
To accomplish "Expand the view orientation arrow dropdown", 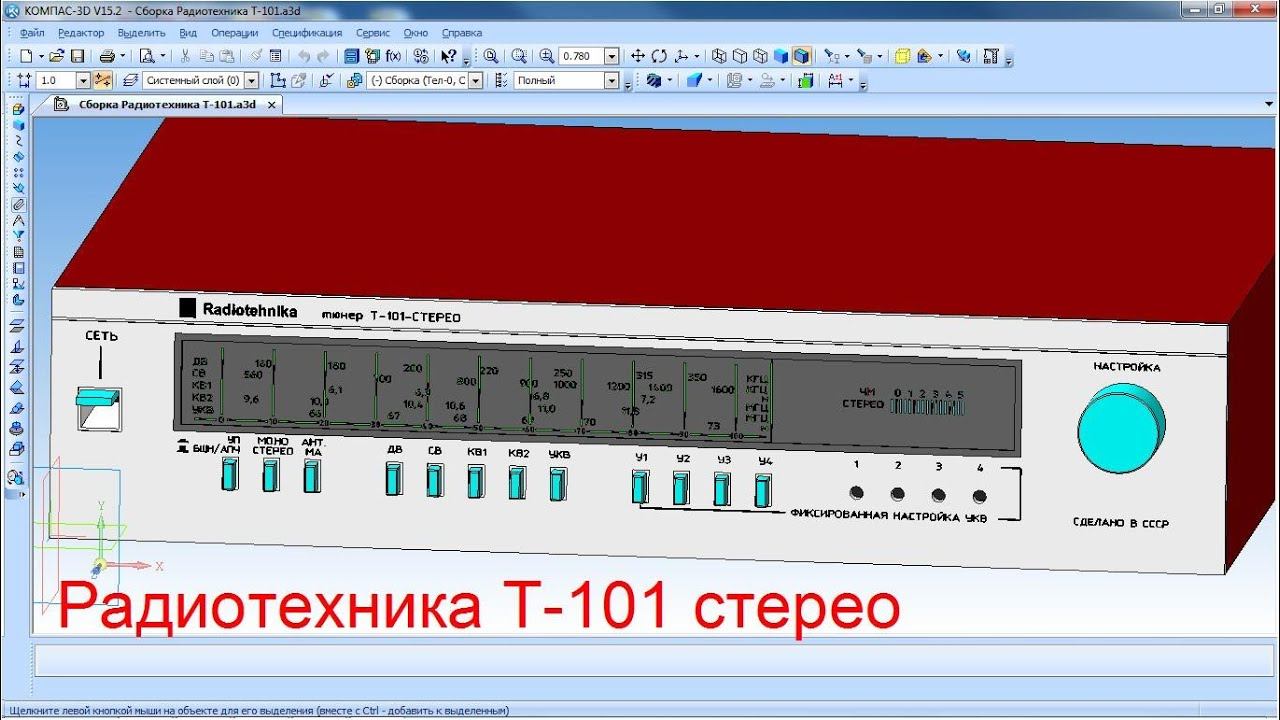I will [x=697, y=56].
